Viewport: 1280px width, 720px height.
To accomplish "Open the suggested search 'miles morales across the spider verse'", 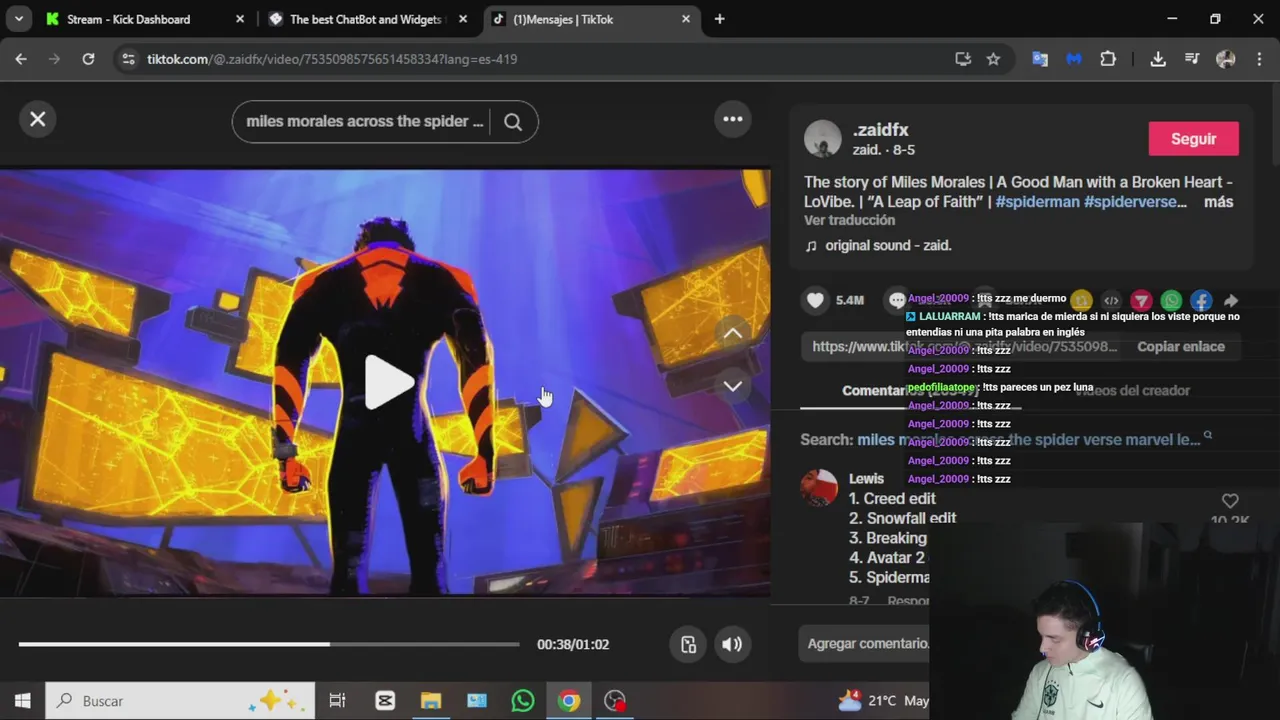I will (1028, 440).
